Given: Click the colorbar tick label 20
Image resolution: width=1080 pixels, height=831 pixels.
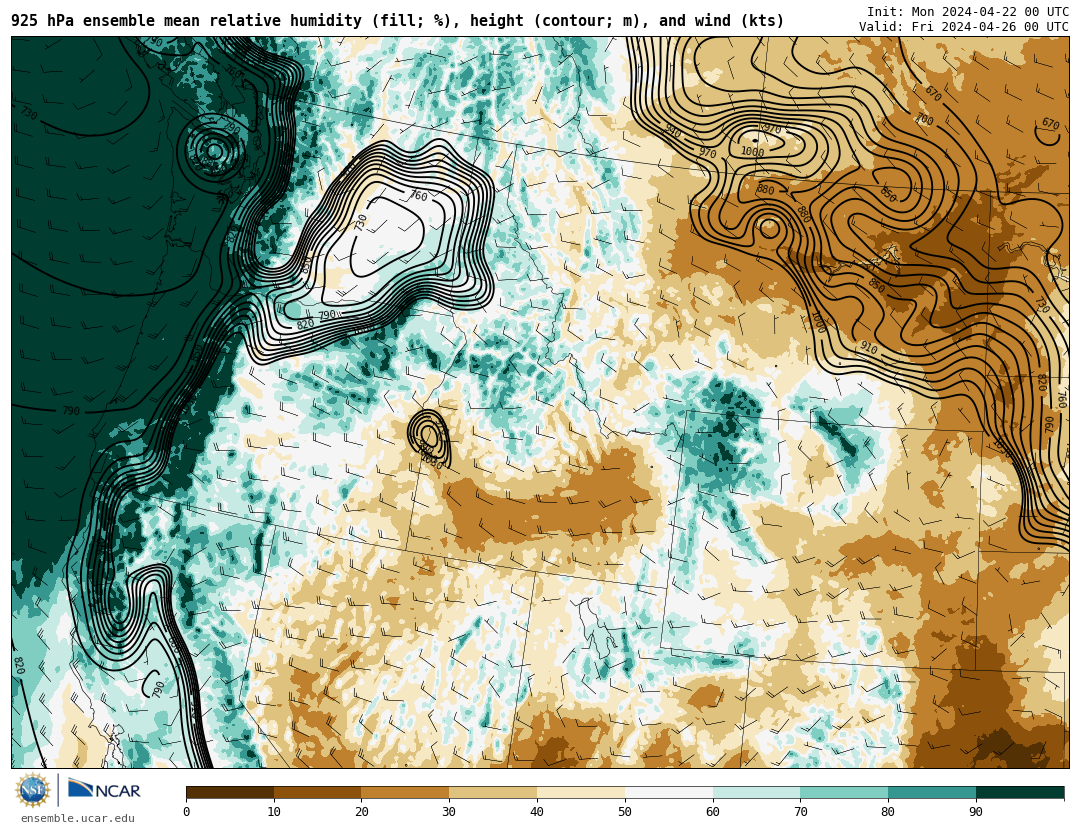Looking at the screenshot, I should click(362, 812).
